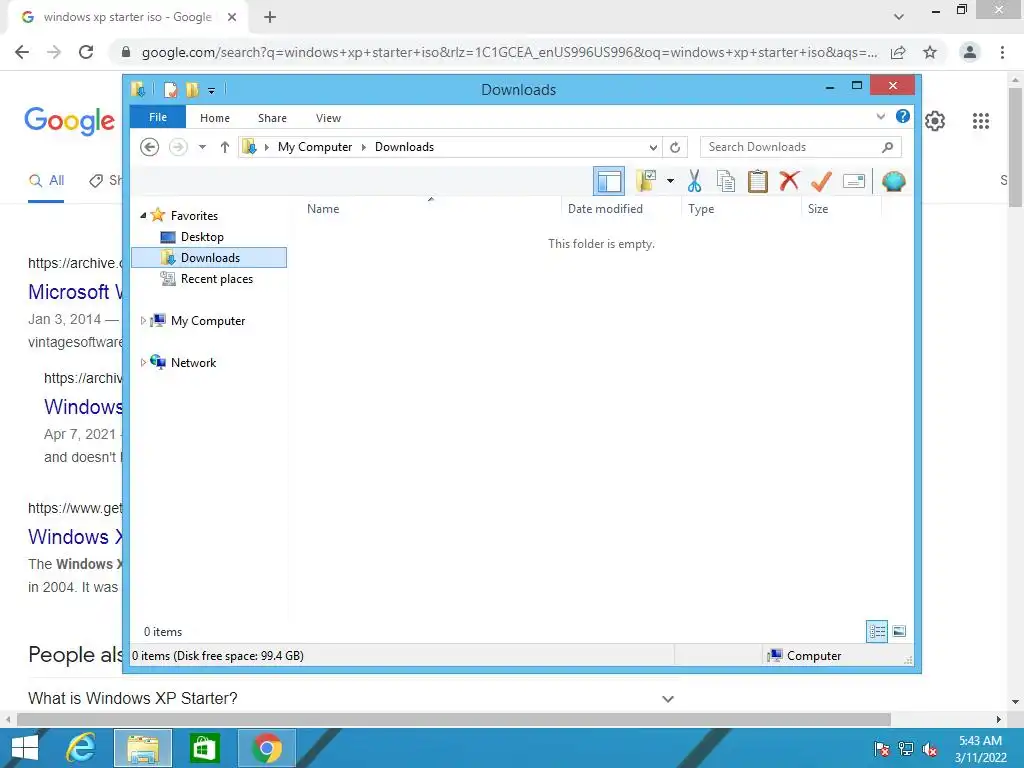Toggle the preview pane layout icon
This screenshot has height=768, width=1024.
pos(609,181)
